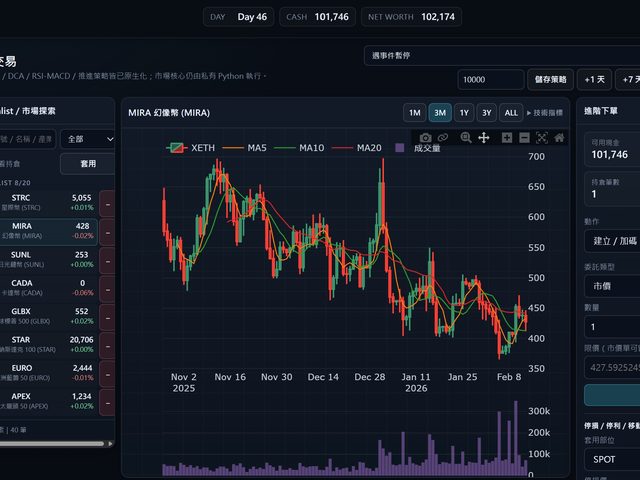Remove STAR from the watchlist

click(108, 346)
